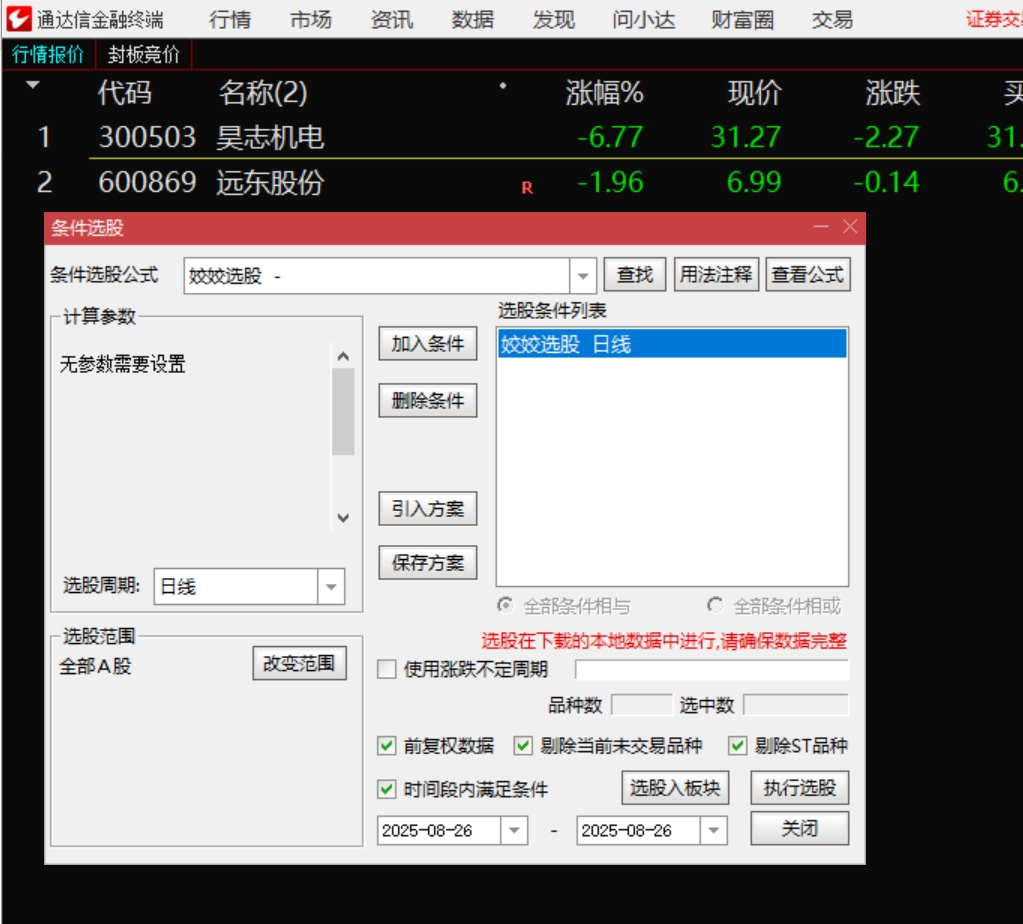Toggle the 时间段内满足条件 checkbox
The height and width of the screenshot is (924, 1023).
tap(387, 789)
